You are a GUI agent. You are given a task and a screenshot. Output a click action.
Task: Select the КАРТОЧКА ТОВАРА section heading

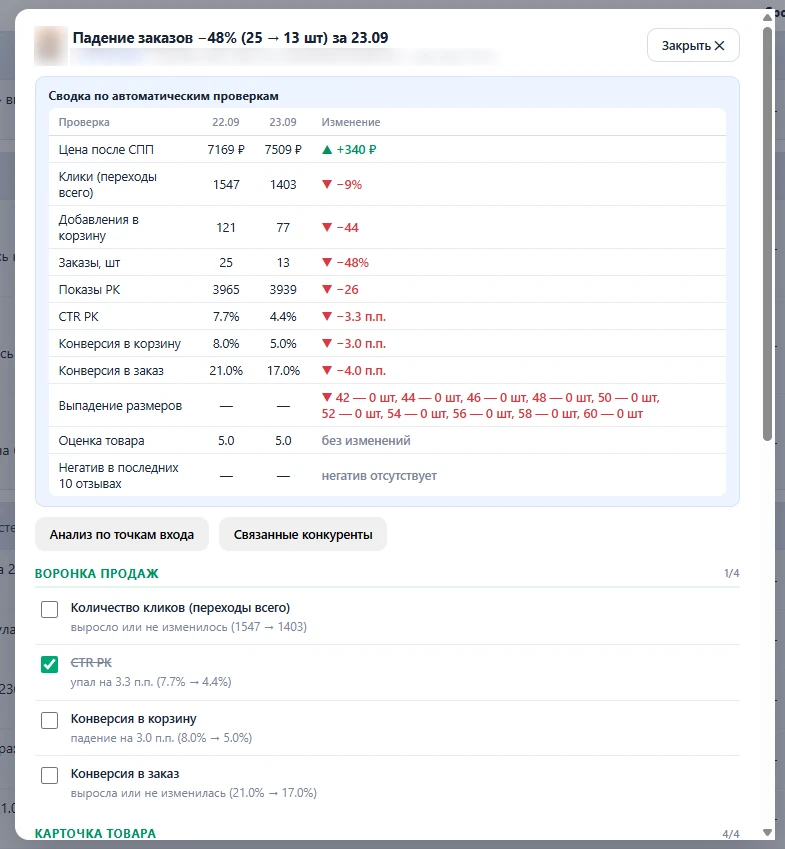click(95, 833)
